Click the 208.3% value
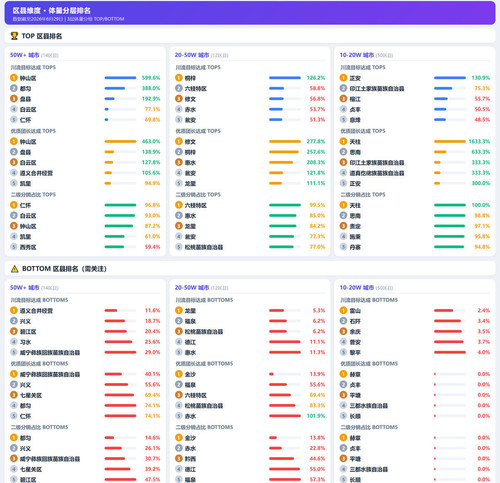The image size is (500, 483). click(316, 162)
